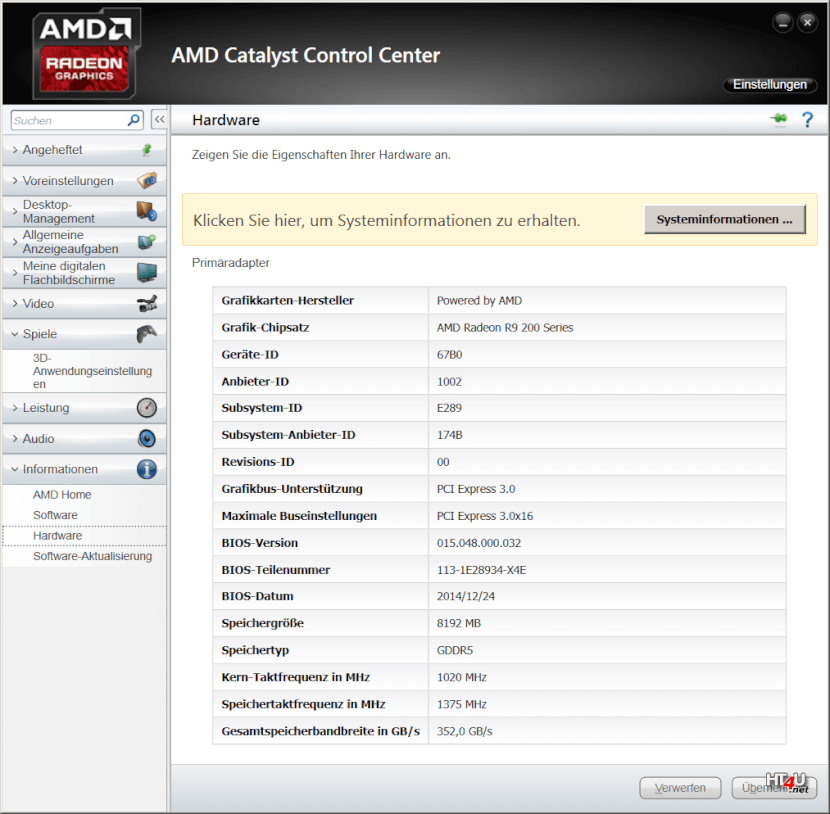Click the AMD Radeon Graphics logo

[86, 53]
